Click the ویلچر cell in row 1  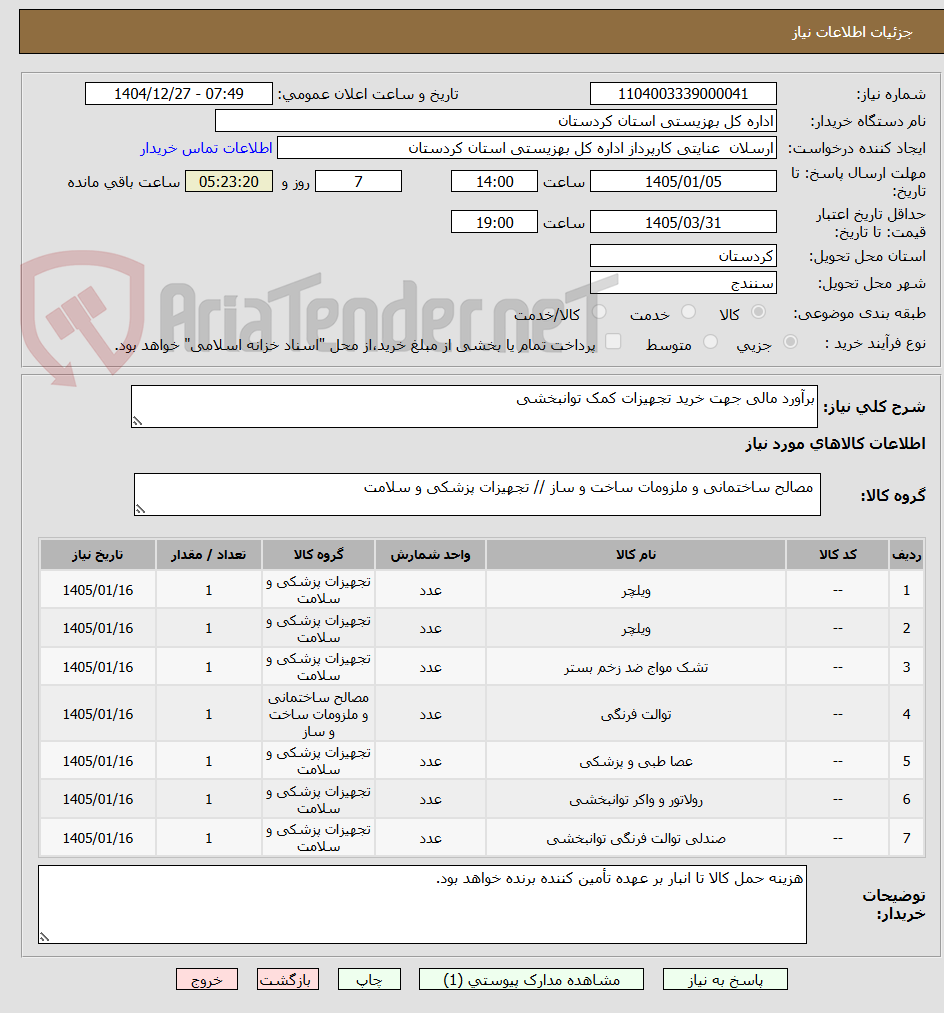point(636,590)
